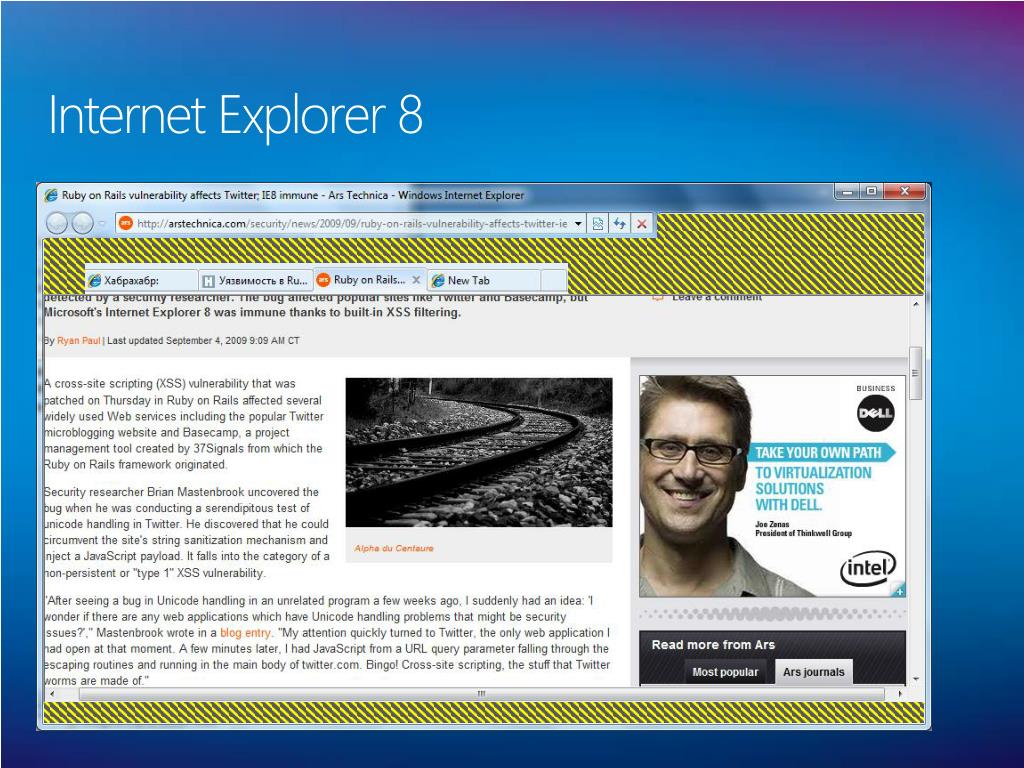1024x768 pixels.
Task: Close the Internet Explorer window
Action: click(x=904, y=191)
